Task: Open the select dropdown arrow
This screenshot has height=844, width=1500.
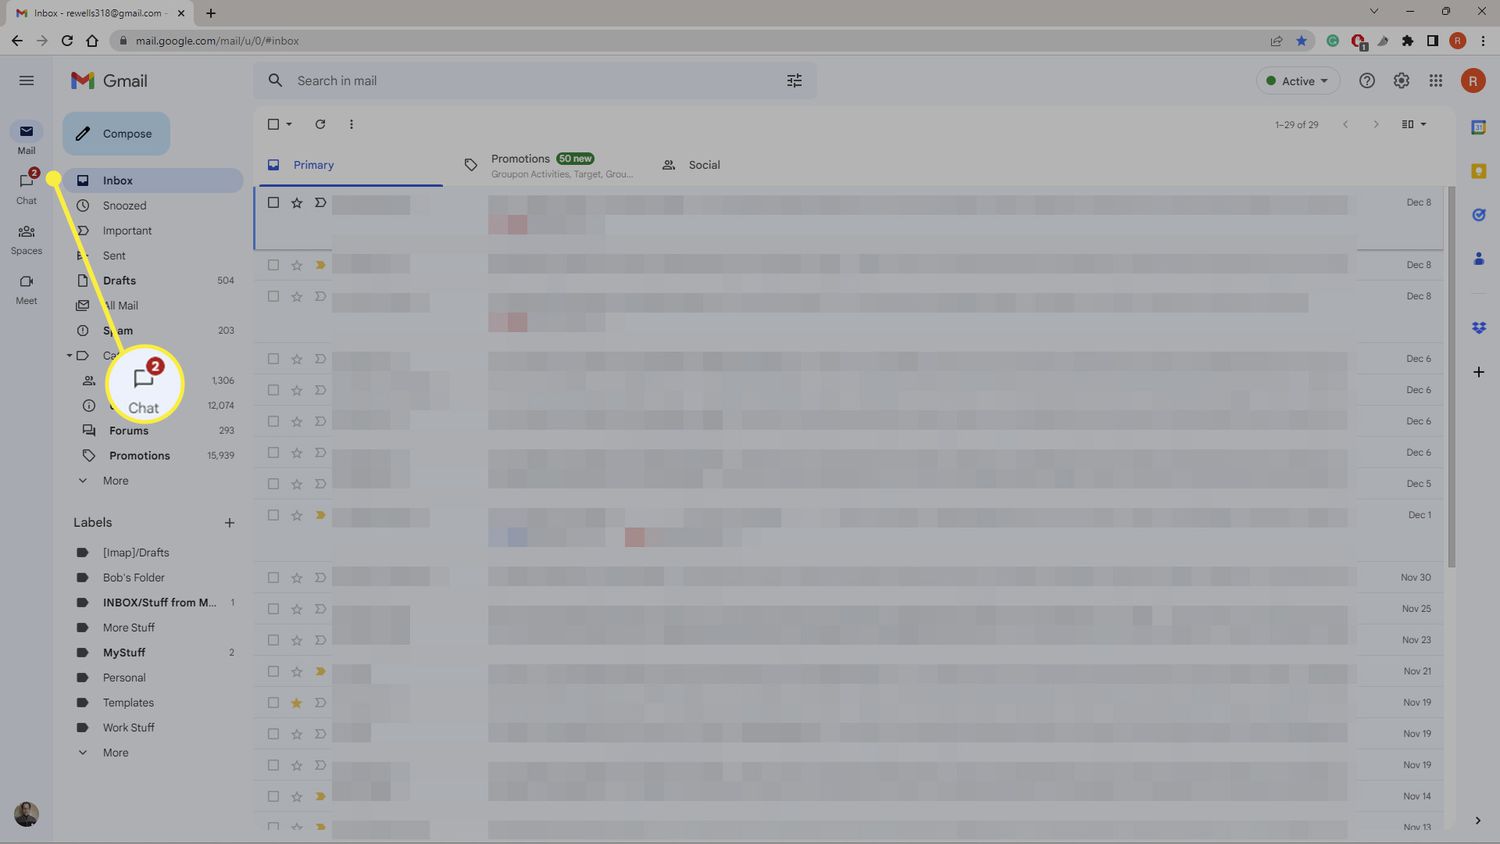Action: click(289, 124)
